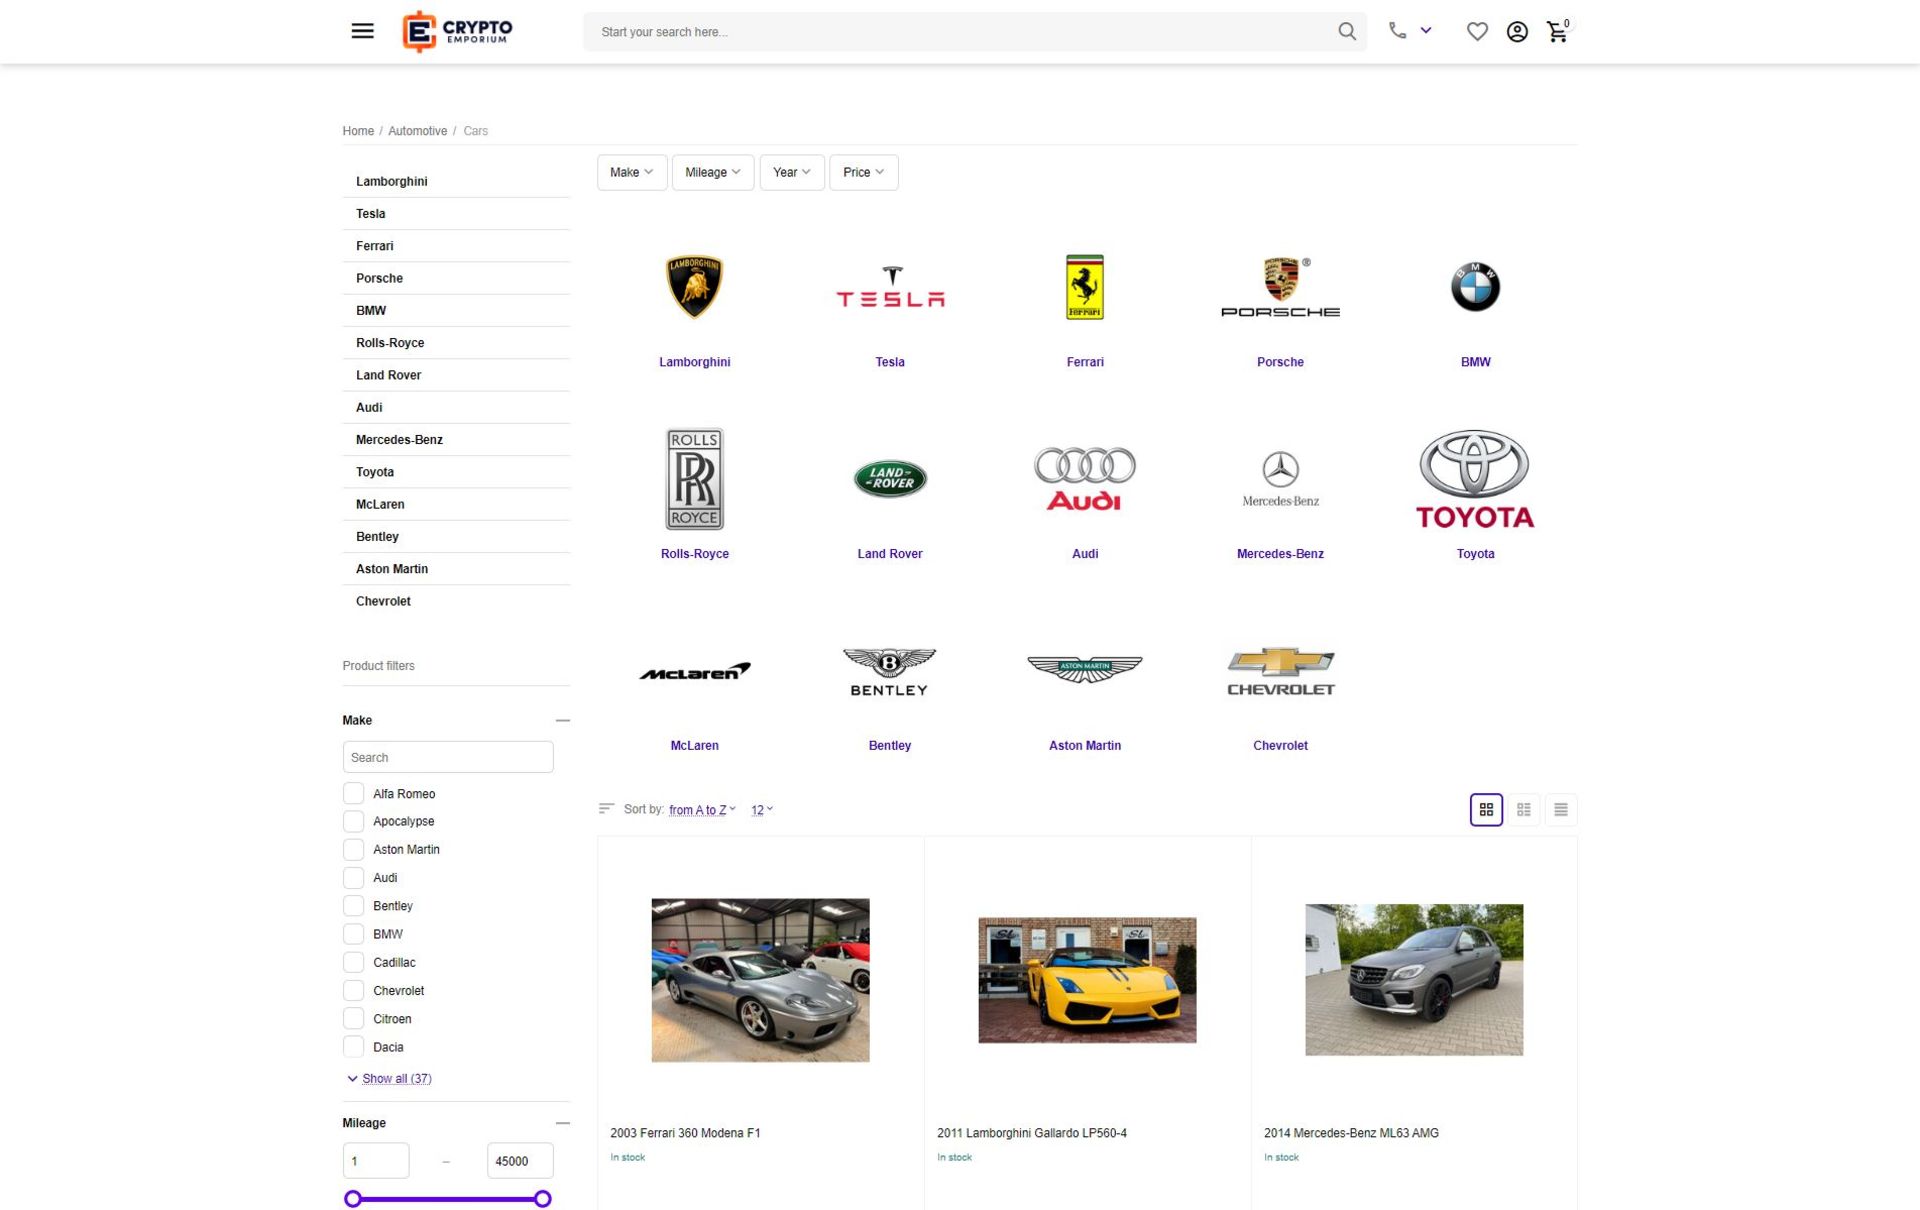Switch to large grid view icon
The width and height of the screenshot is (1920, 1210).
tap(1486, 809)
